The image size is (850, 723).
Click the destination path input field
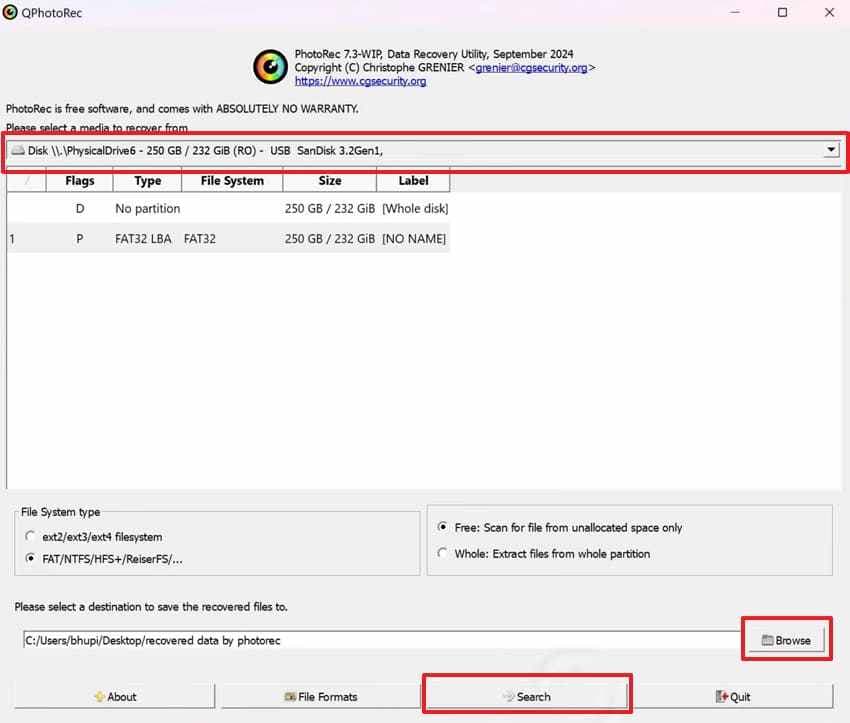pyautogui.click(x=382, y=640)
